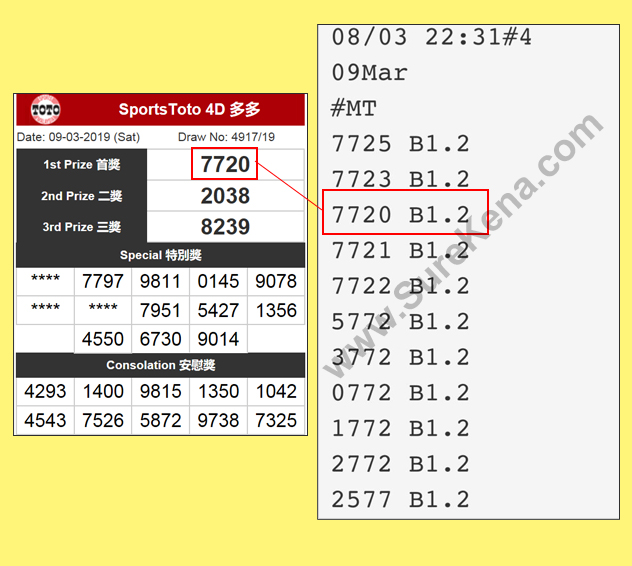This screenshot has width=632, height=566.
Task: Click ticket line 5772 B1.2
Action: tap(401, 322)
